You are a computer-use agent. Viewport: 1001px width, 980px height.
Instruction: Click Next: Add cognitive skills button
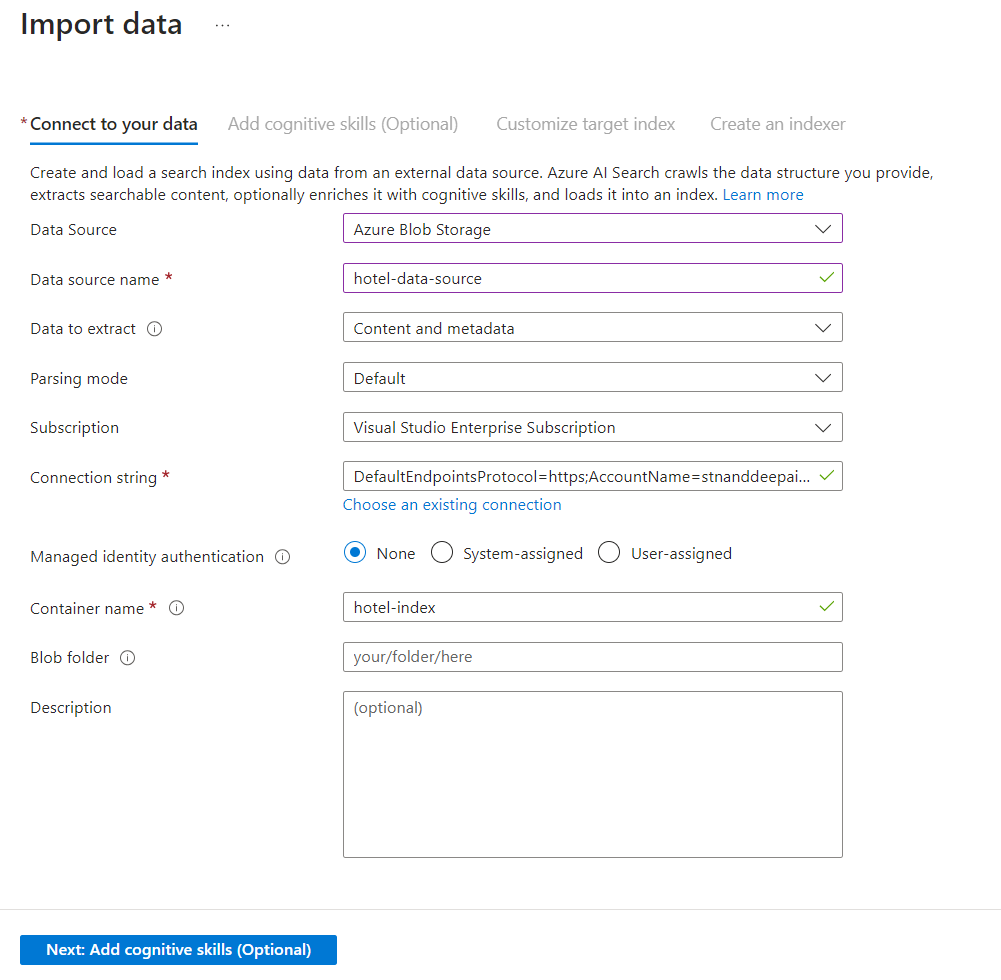click(178, 950)
